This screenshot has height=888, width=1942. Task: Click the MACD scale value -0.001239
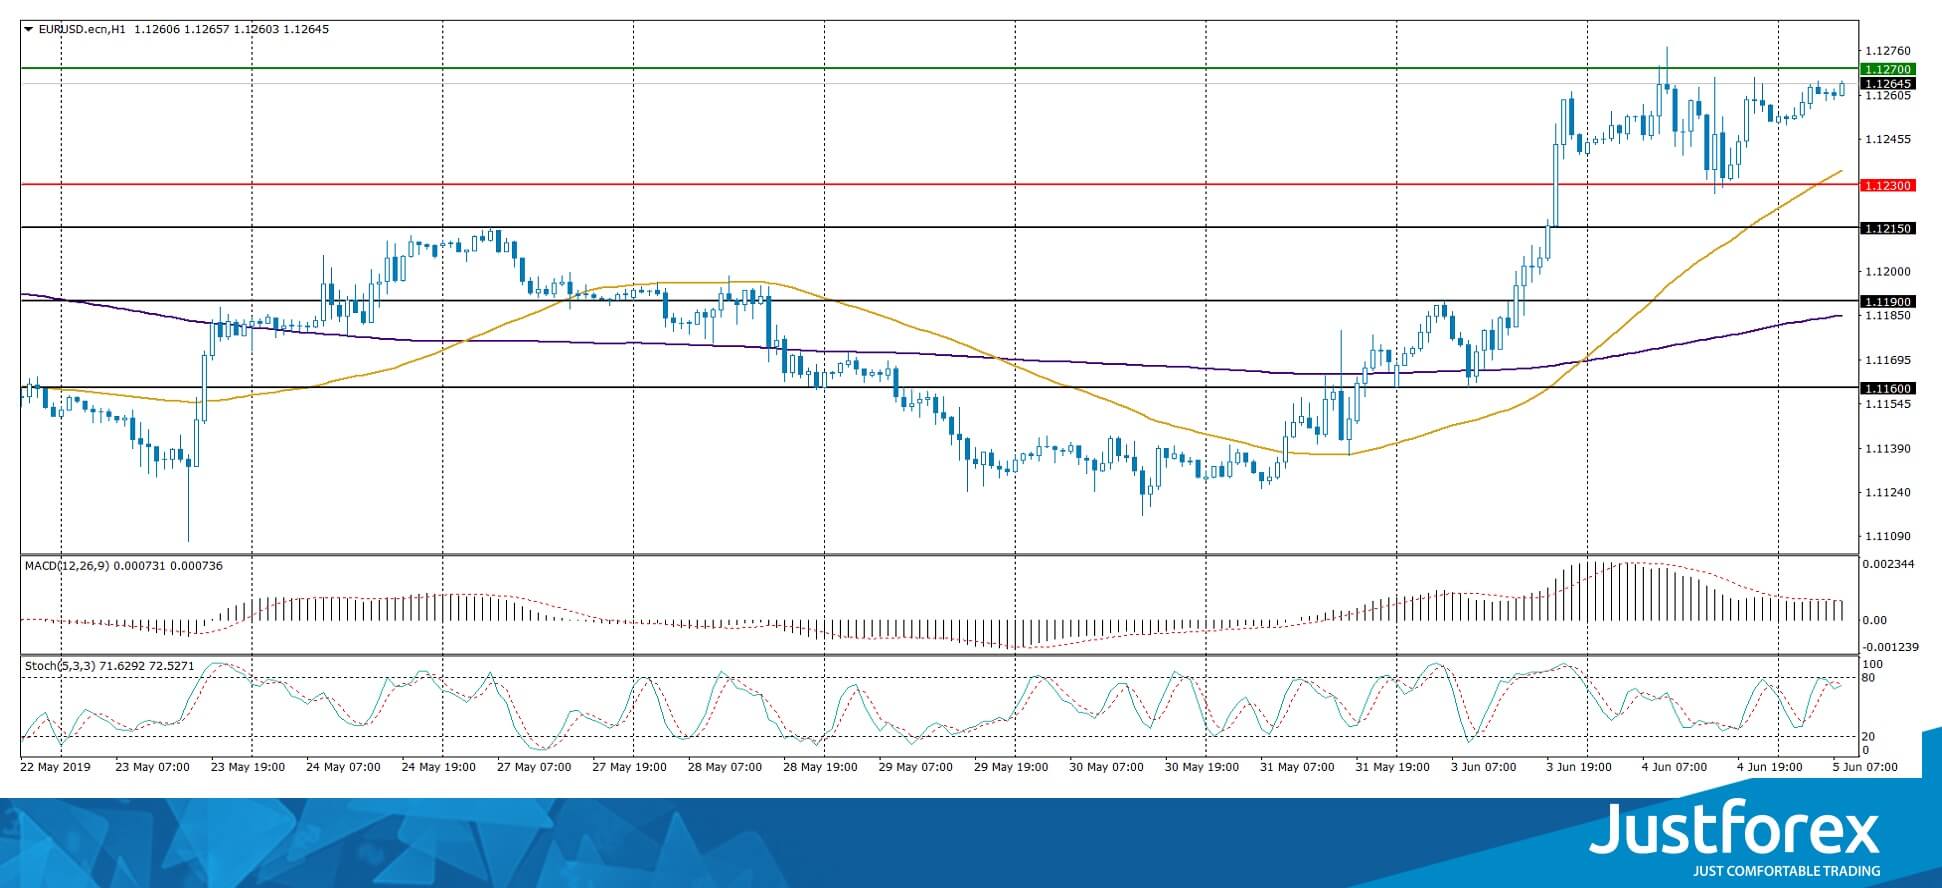point(1890,647)
